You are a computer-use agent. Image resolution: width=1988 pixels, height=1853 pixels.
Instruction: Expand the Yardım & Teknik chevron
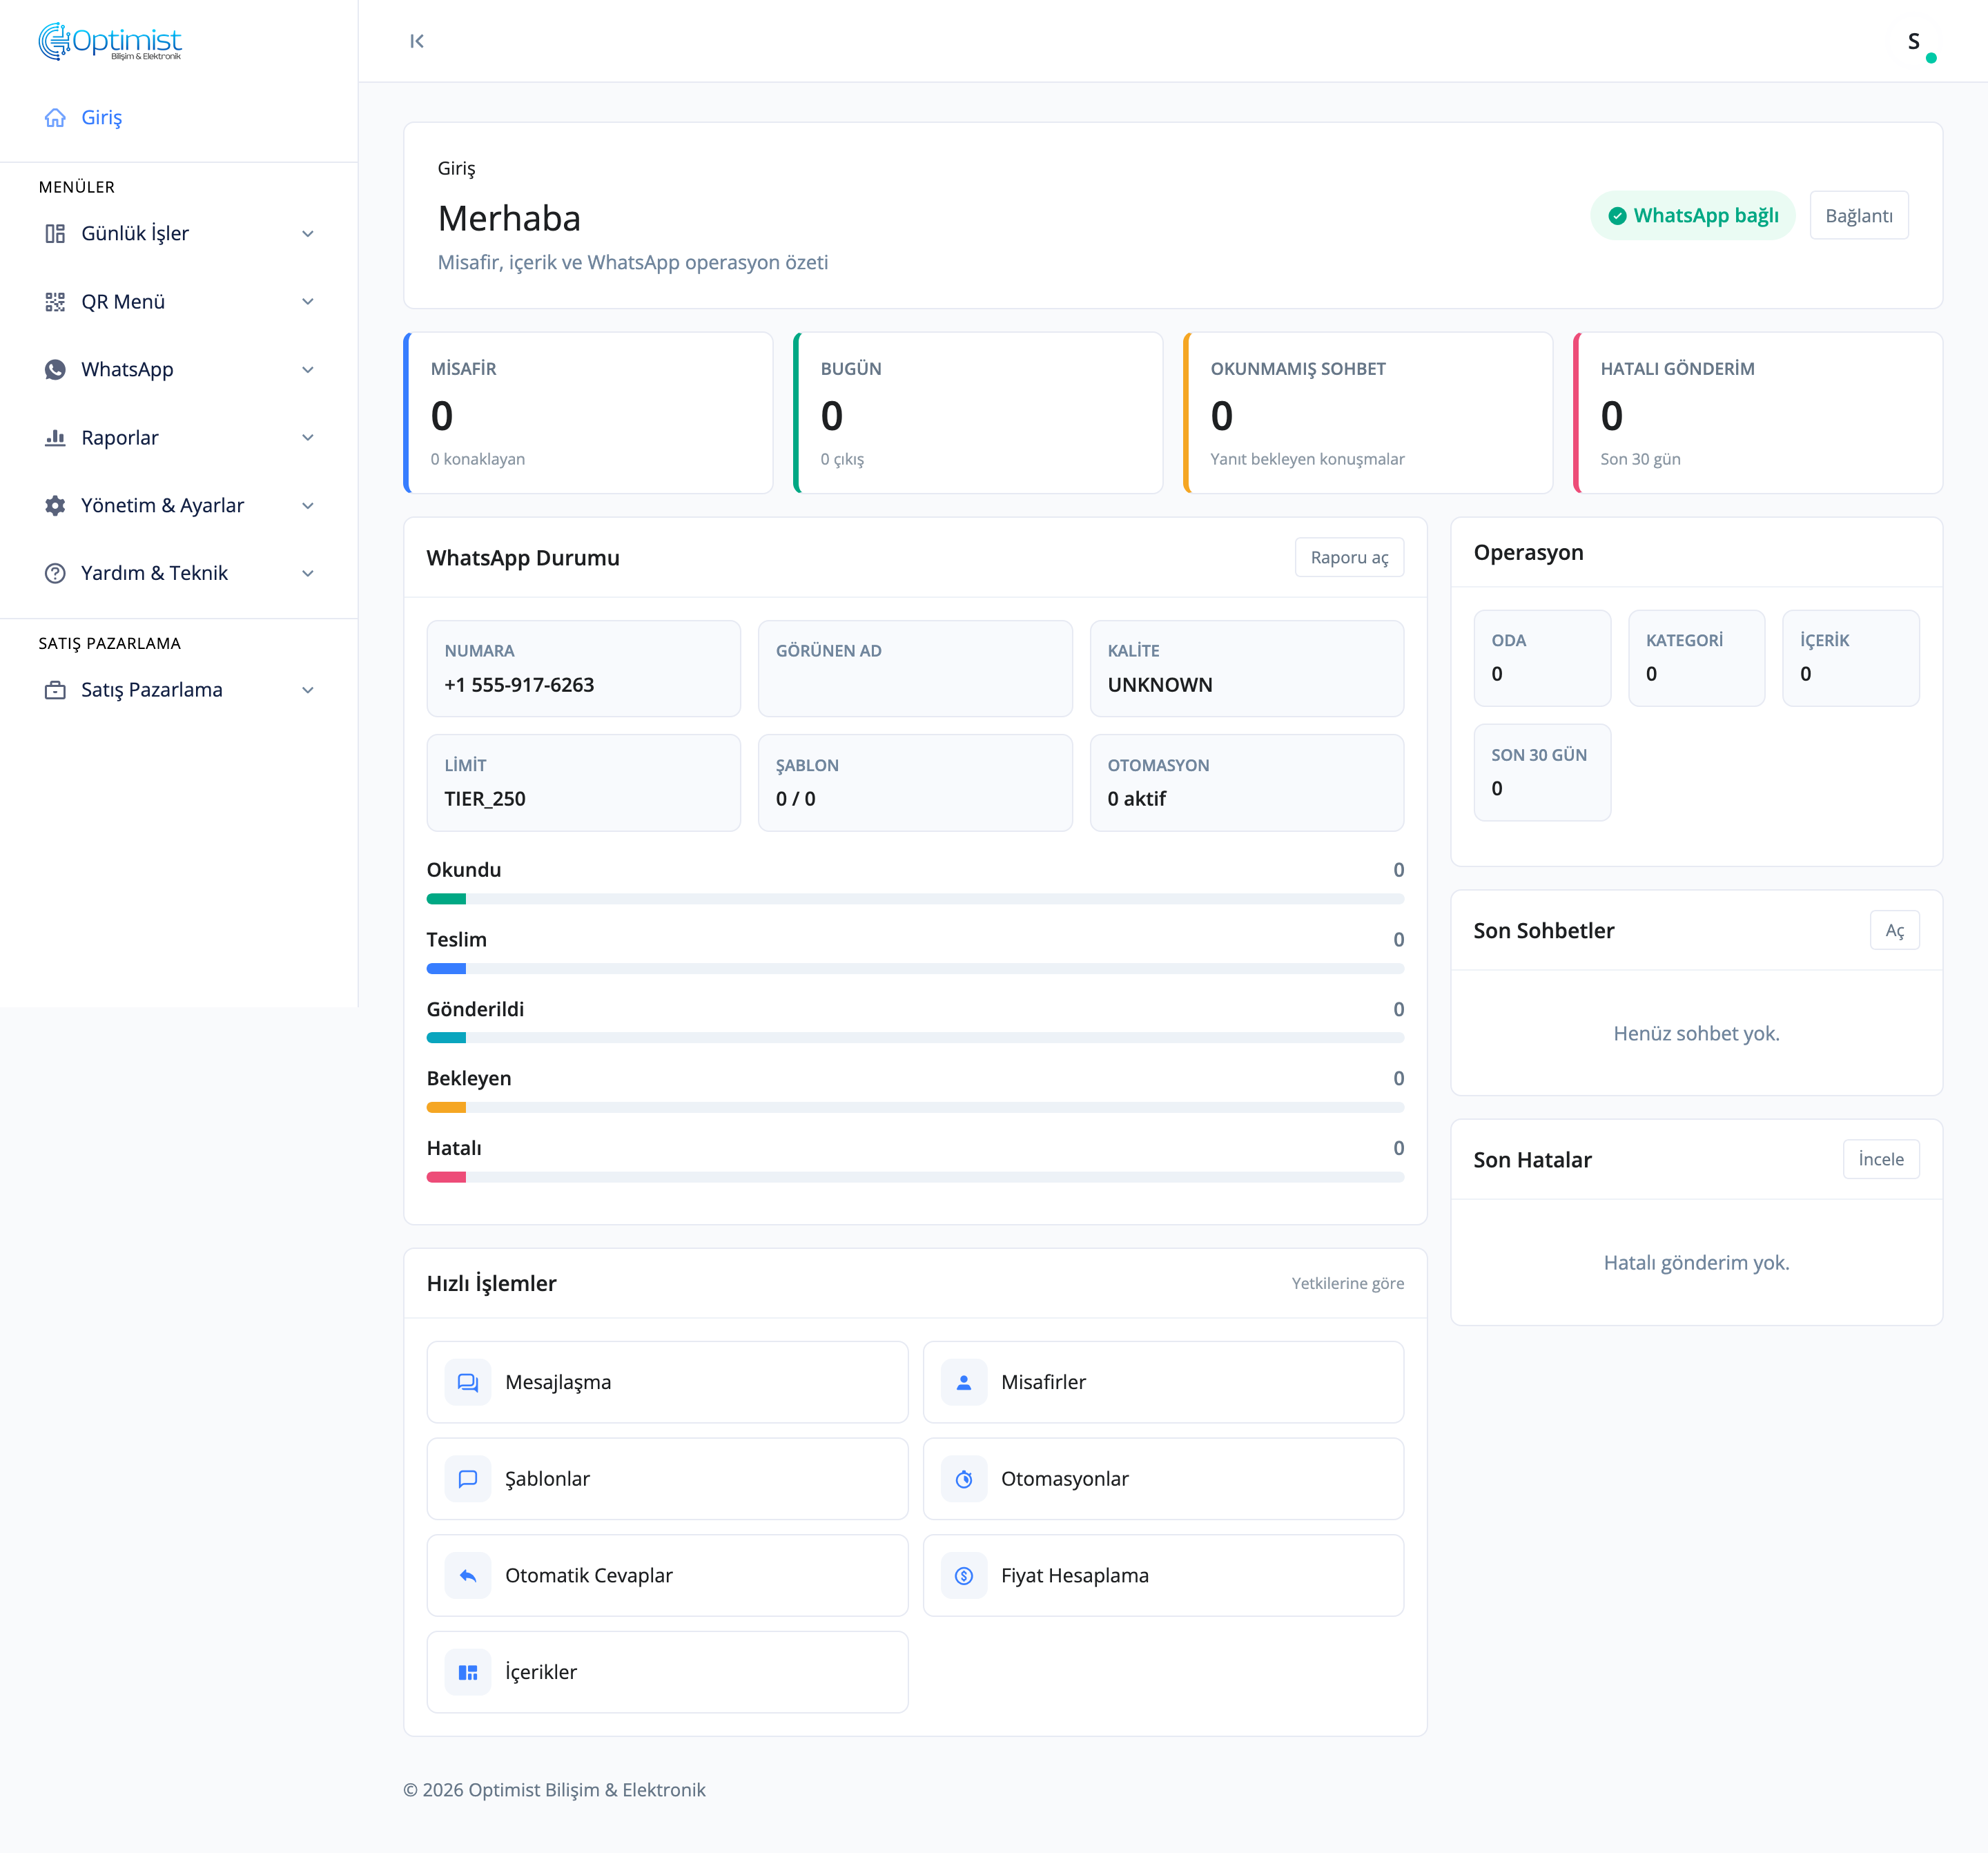pyautogui.click(x=308, y=574)
